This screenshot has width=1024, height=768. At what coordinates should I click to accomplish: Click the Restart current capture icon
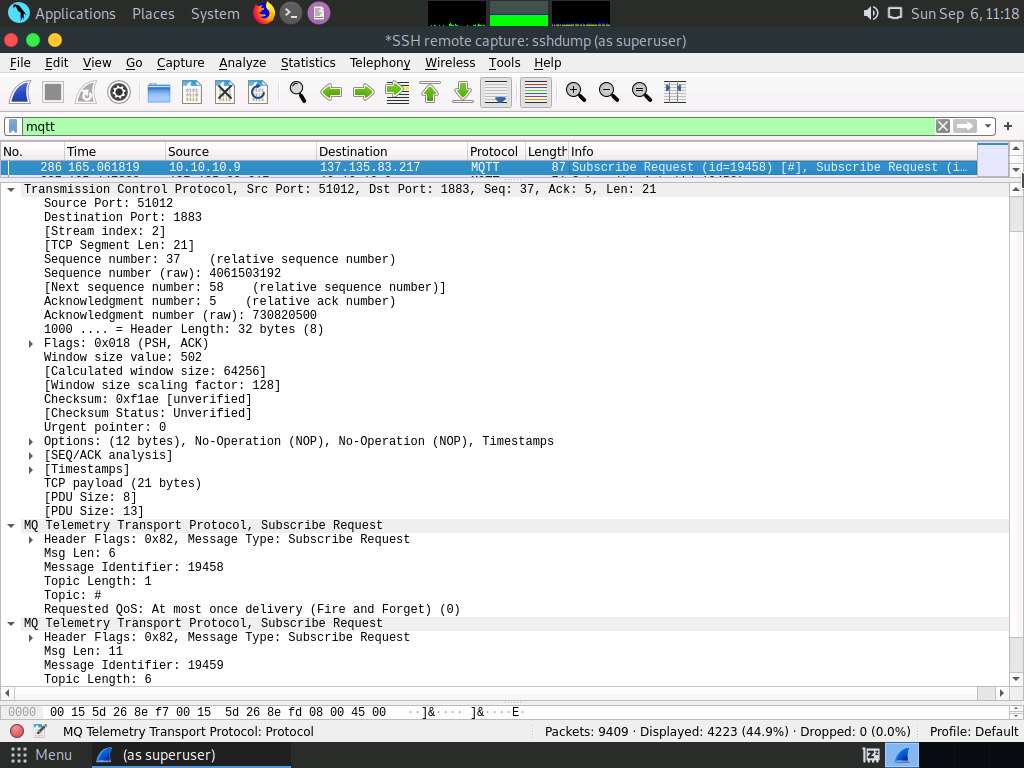(x=85, y=92)
